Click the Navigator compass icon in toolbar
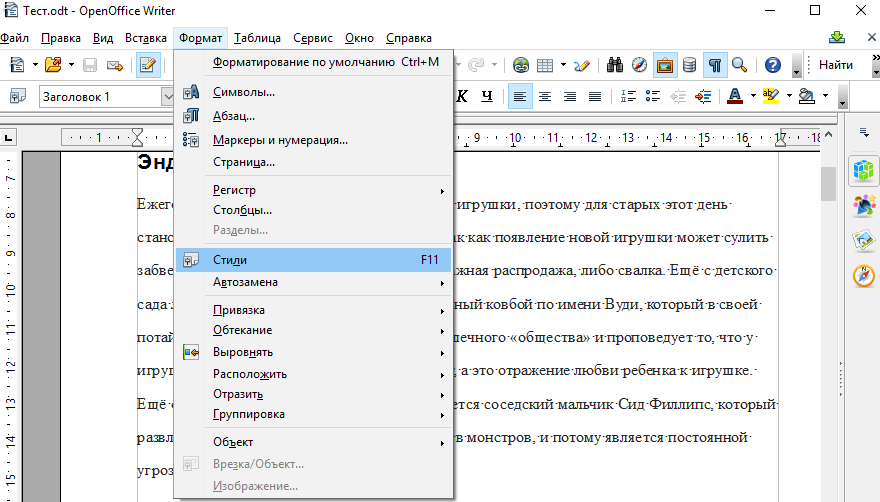Image resolution: width=880 pixels, height=502 pixels. pyautogui.click(x=640, y=65)
